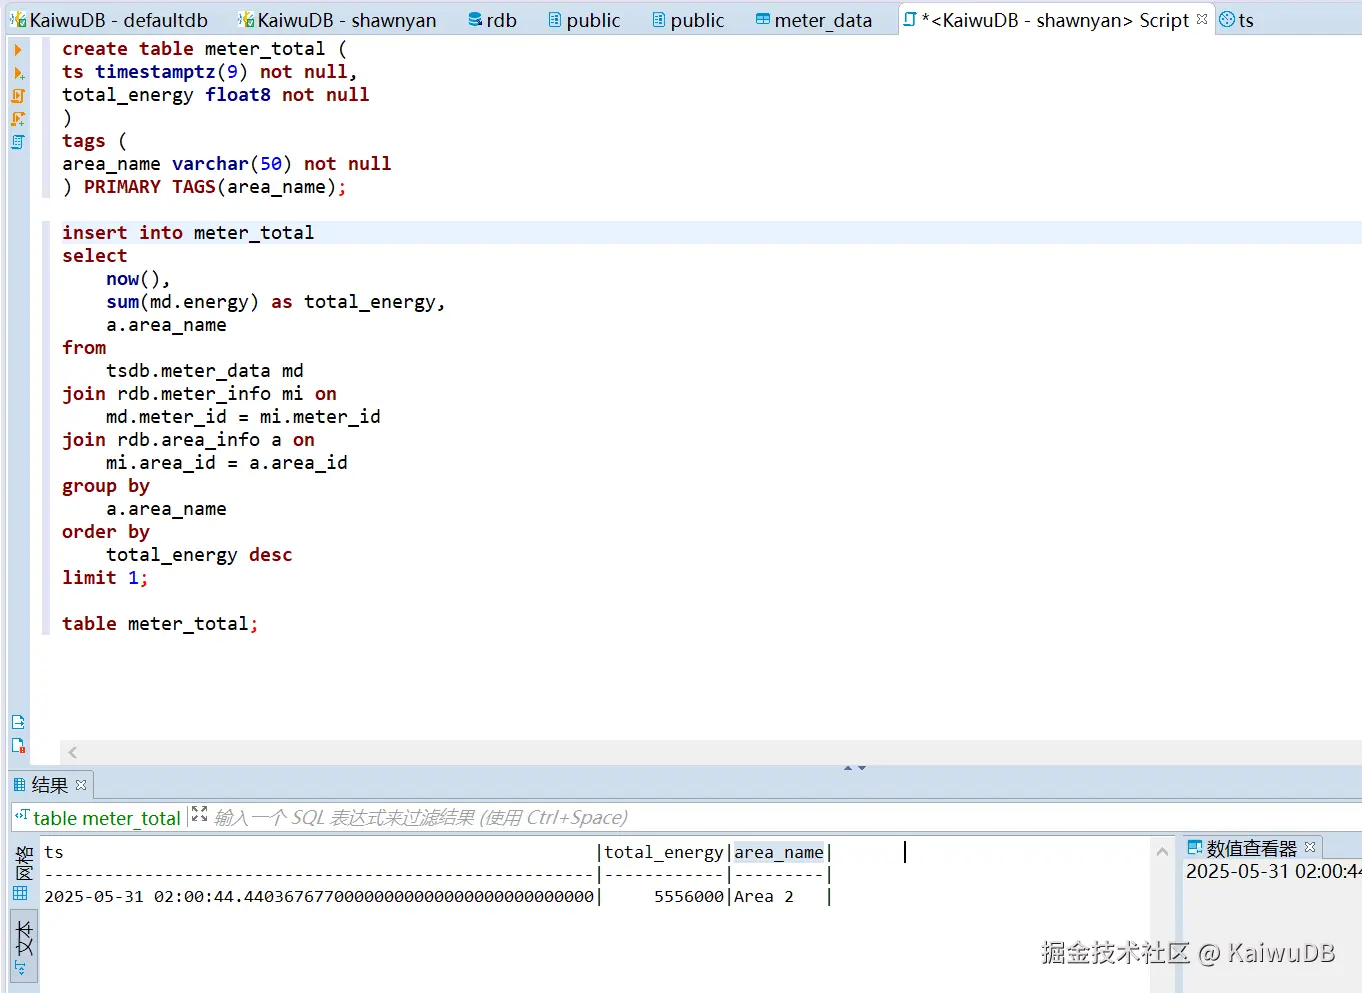Image resolution: width=1362 pixels, height=993 pixels.
Task: Place cursor on 'insert into meter_total' line
Action: (x=188, y=233)
